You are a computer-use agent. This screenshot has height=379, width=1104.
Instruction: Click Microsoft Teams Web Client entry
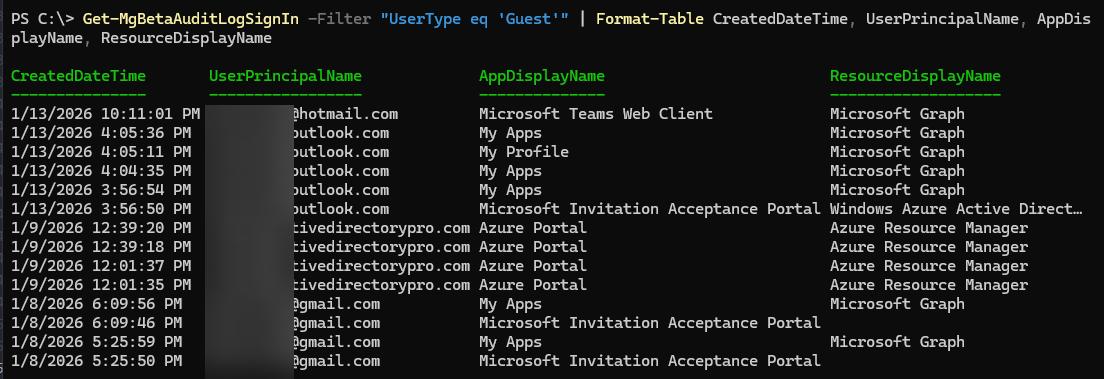596,114
